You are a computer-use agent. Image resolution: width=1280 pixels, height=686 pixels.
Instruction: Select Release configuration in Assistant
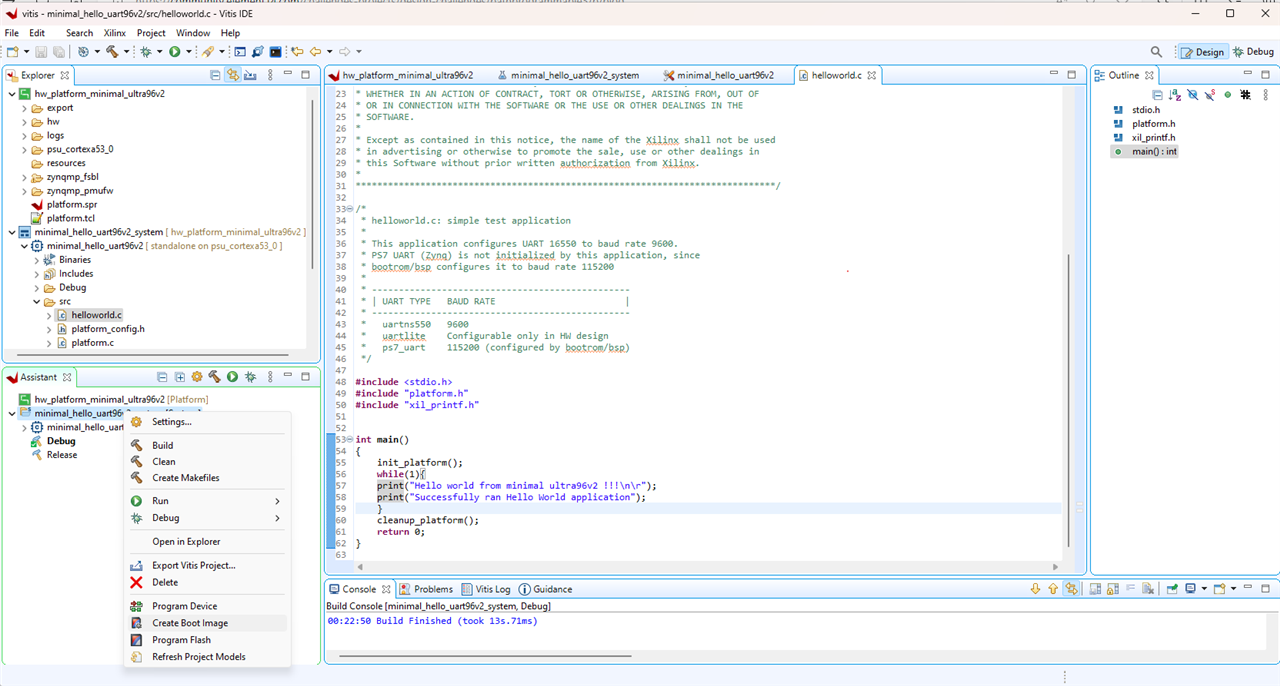coord(55,455)
